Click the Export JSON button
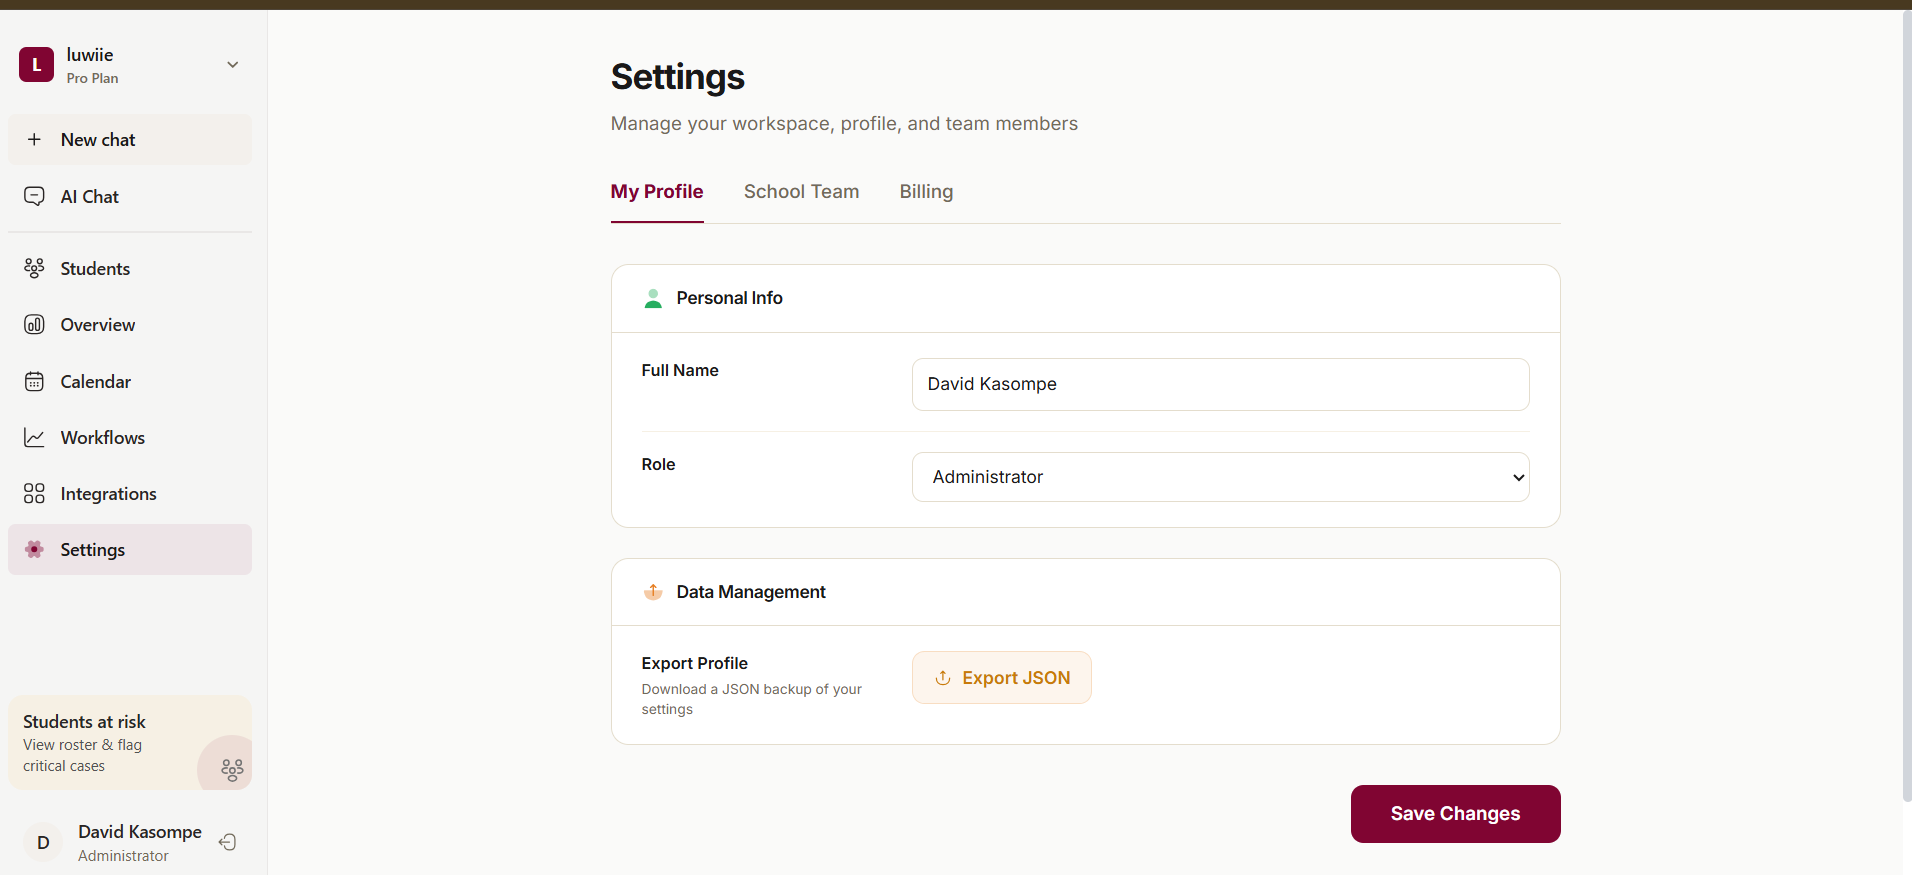The height and width of the screenshot is (875, 1912). [x=1001, y=678]
